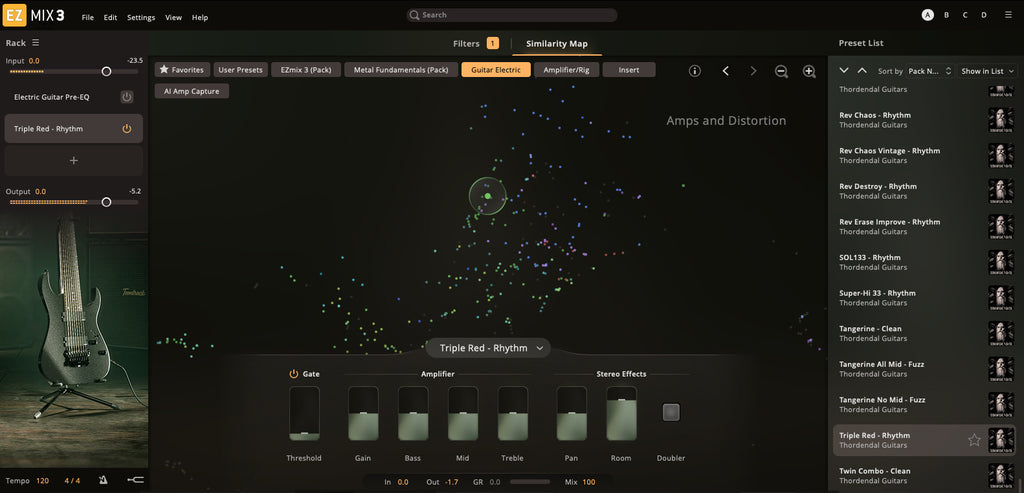Select Twin Combo - Clean preset
This screenshot has width=1024, height=493.
pos(924,476)
